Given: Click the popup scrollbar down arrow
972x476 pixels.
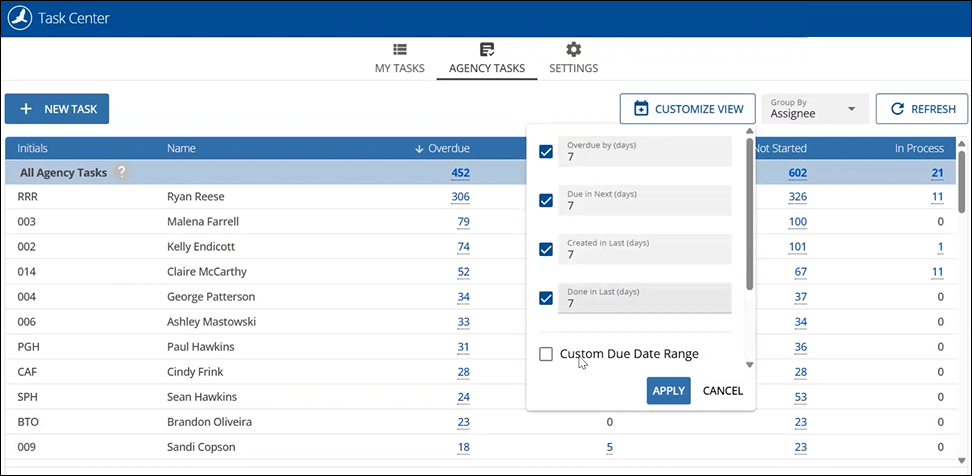Looking at the screenshot, I should coord(749,365).
